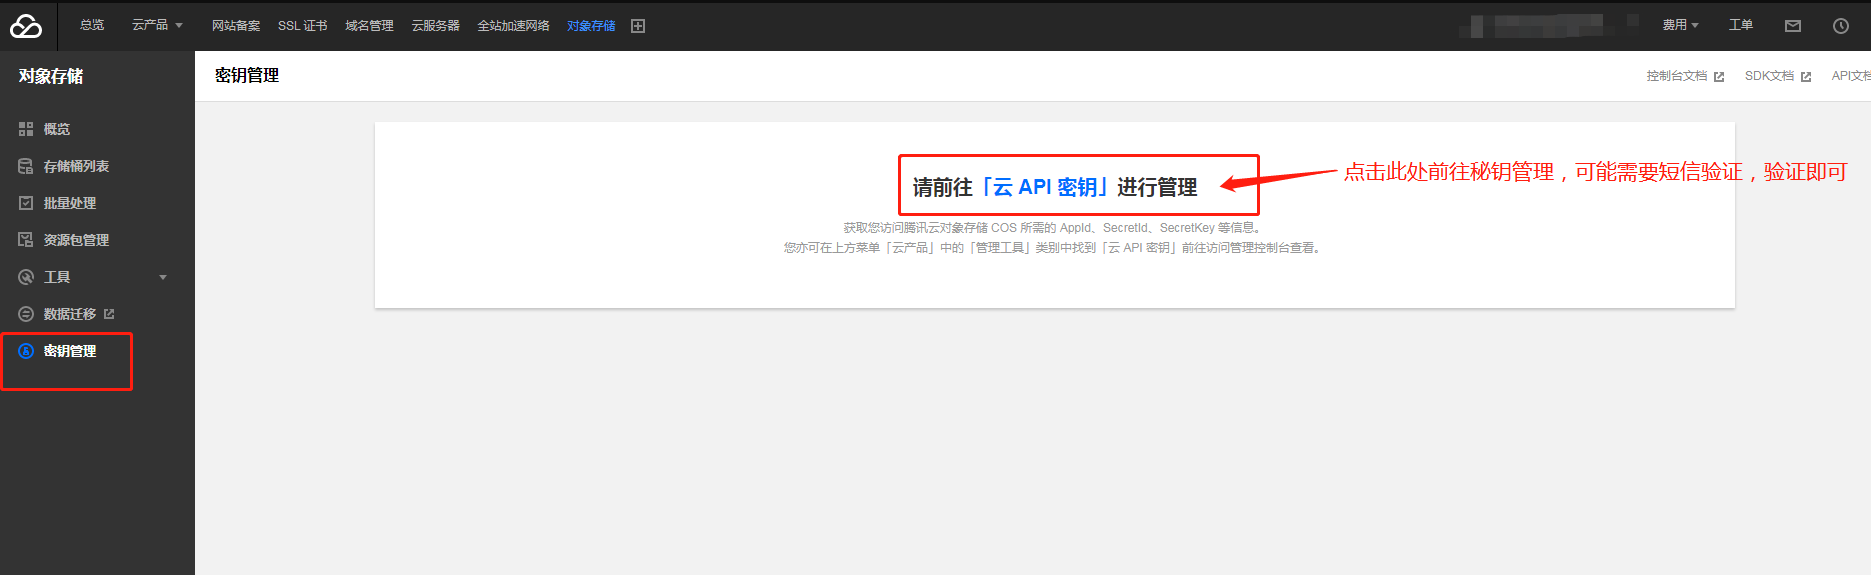The image size is (1871, 575).
Task: Open 网站备案 in the top navigation
Action: point(236,26)
